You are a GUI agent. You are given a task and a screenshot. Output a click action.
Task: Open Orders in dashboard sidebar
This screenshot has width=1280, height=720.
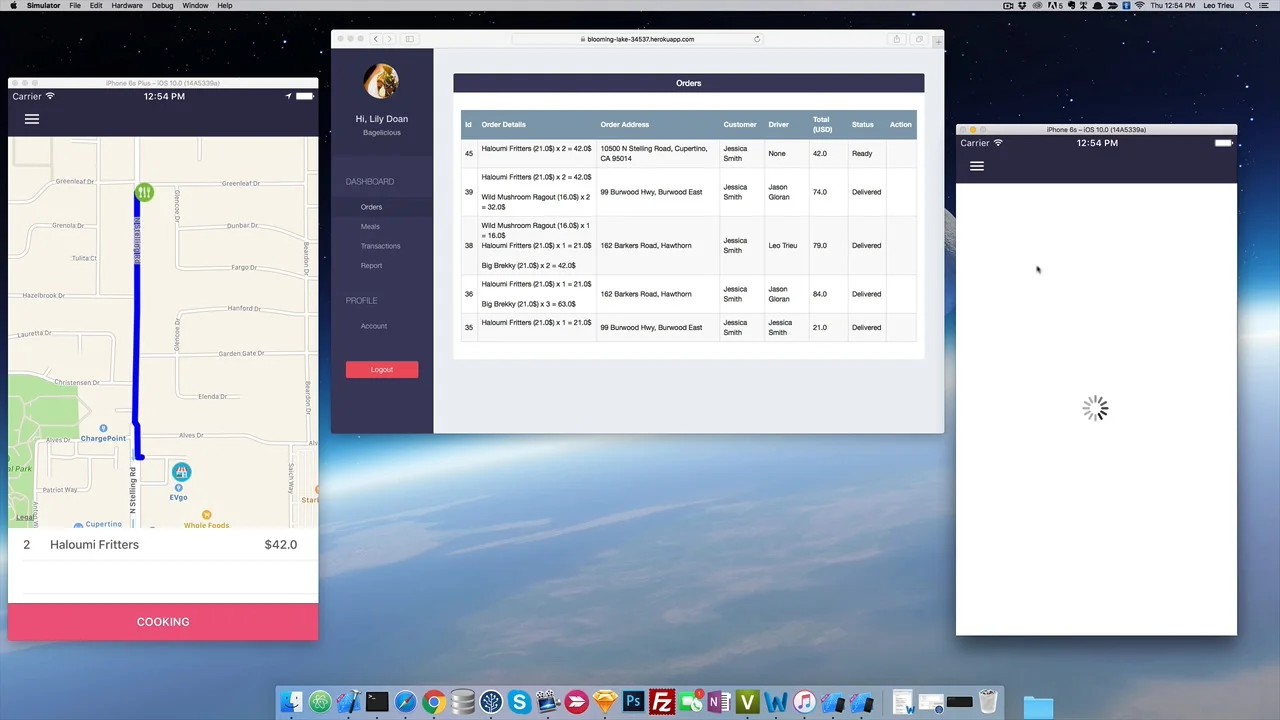click(371, 207)
